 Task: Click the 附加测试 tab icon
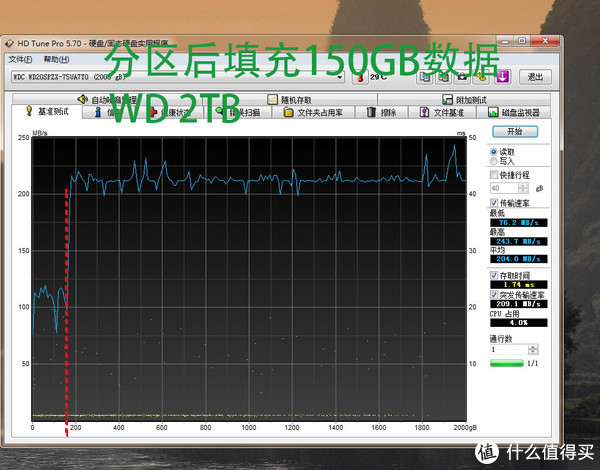pyautogui.click(x=447, y=100)
